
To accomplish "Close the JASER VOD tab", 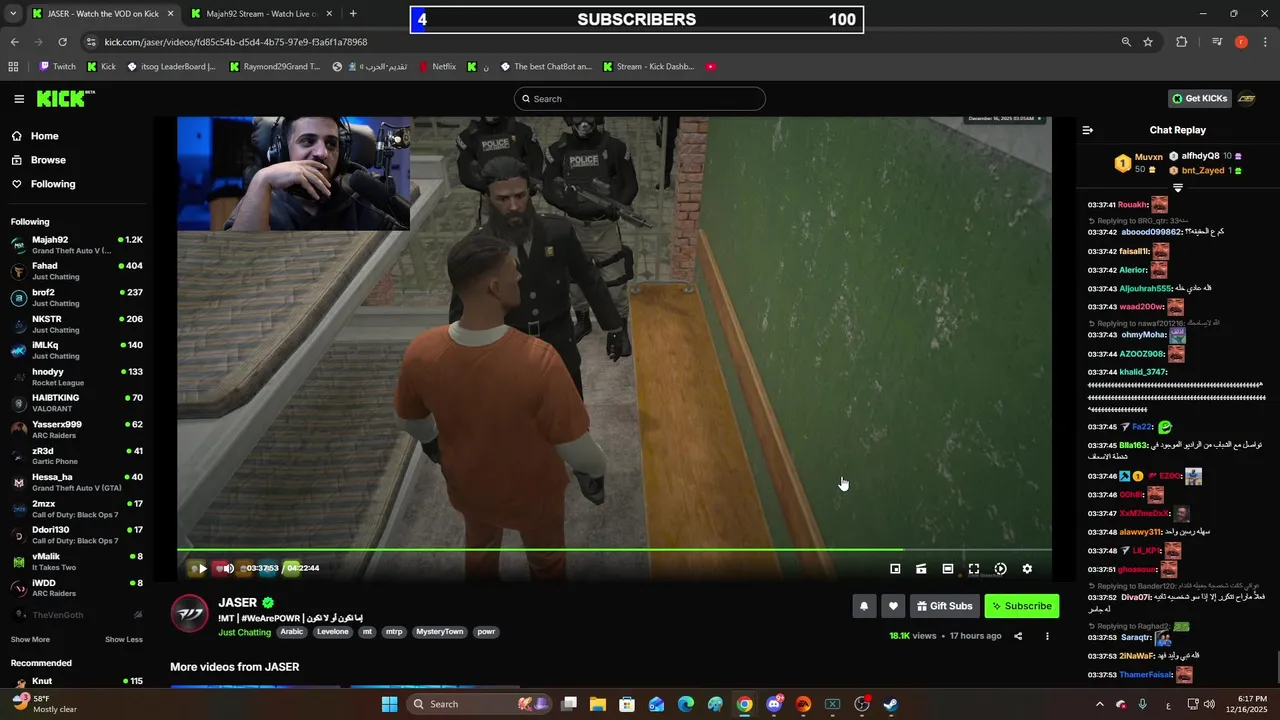I will click(x=170, y=14).
